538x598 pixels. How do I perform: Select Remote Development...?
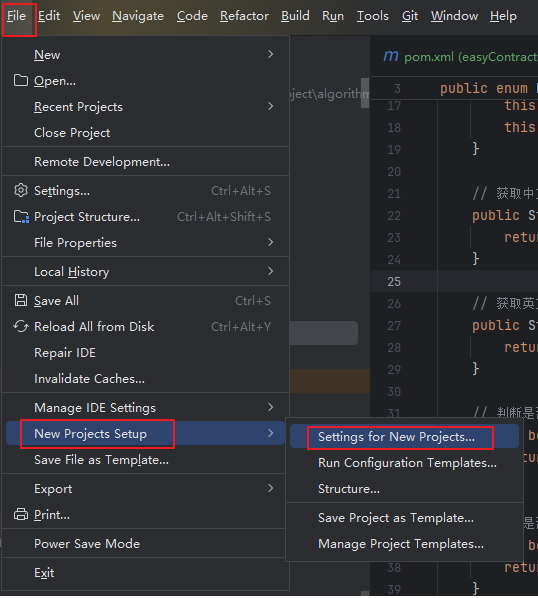point(145,161)
